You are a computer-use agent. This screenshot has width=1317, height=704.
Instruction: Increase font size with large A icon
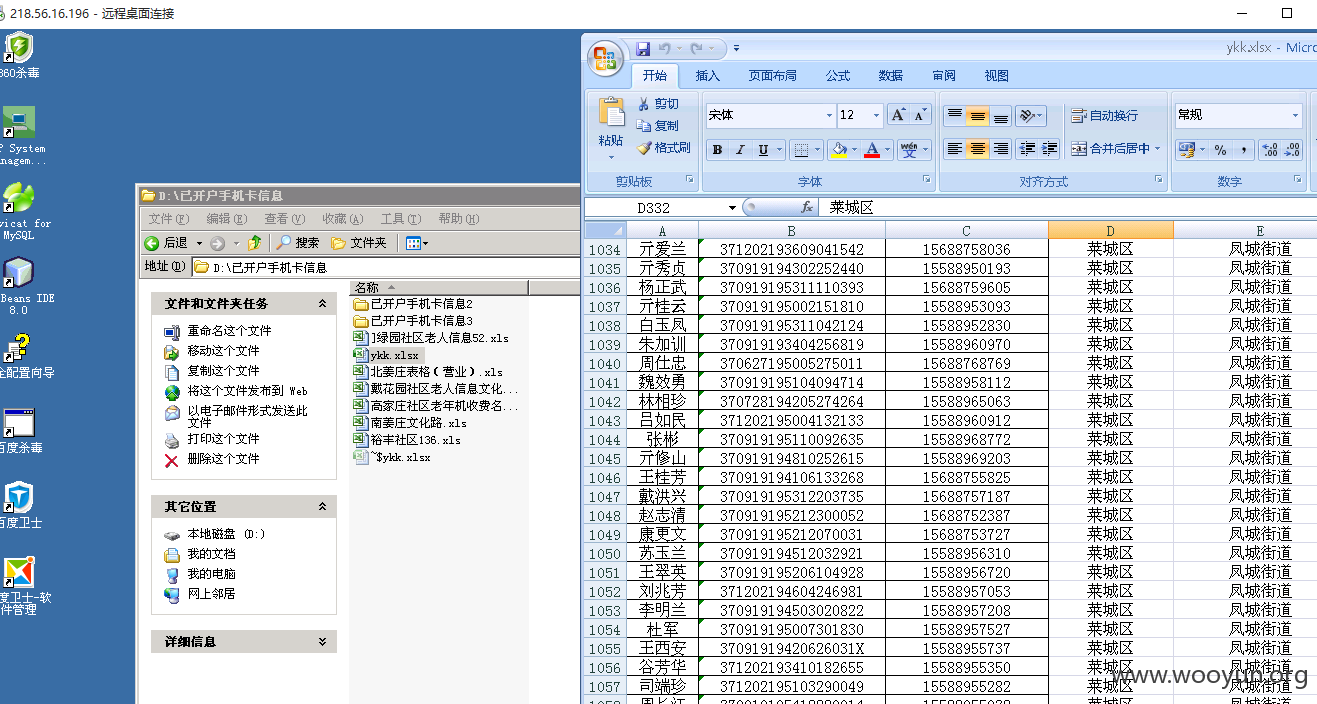point(898,115)
